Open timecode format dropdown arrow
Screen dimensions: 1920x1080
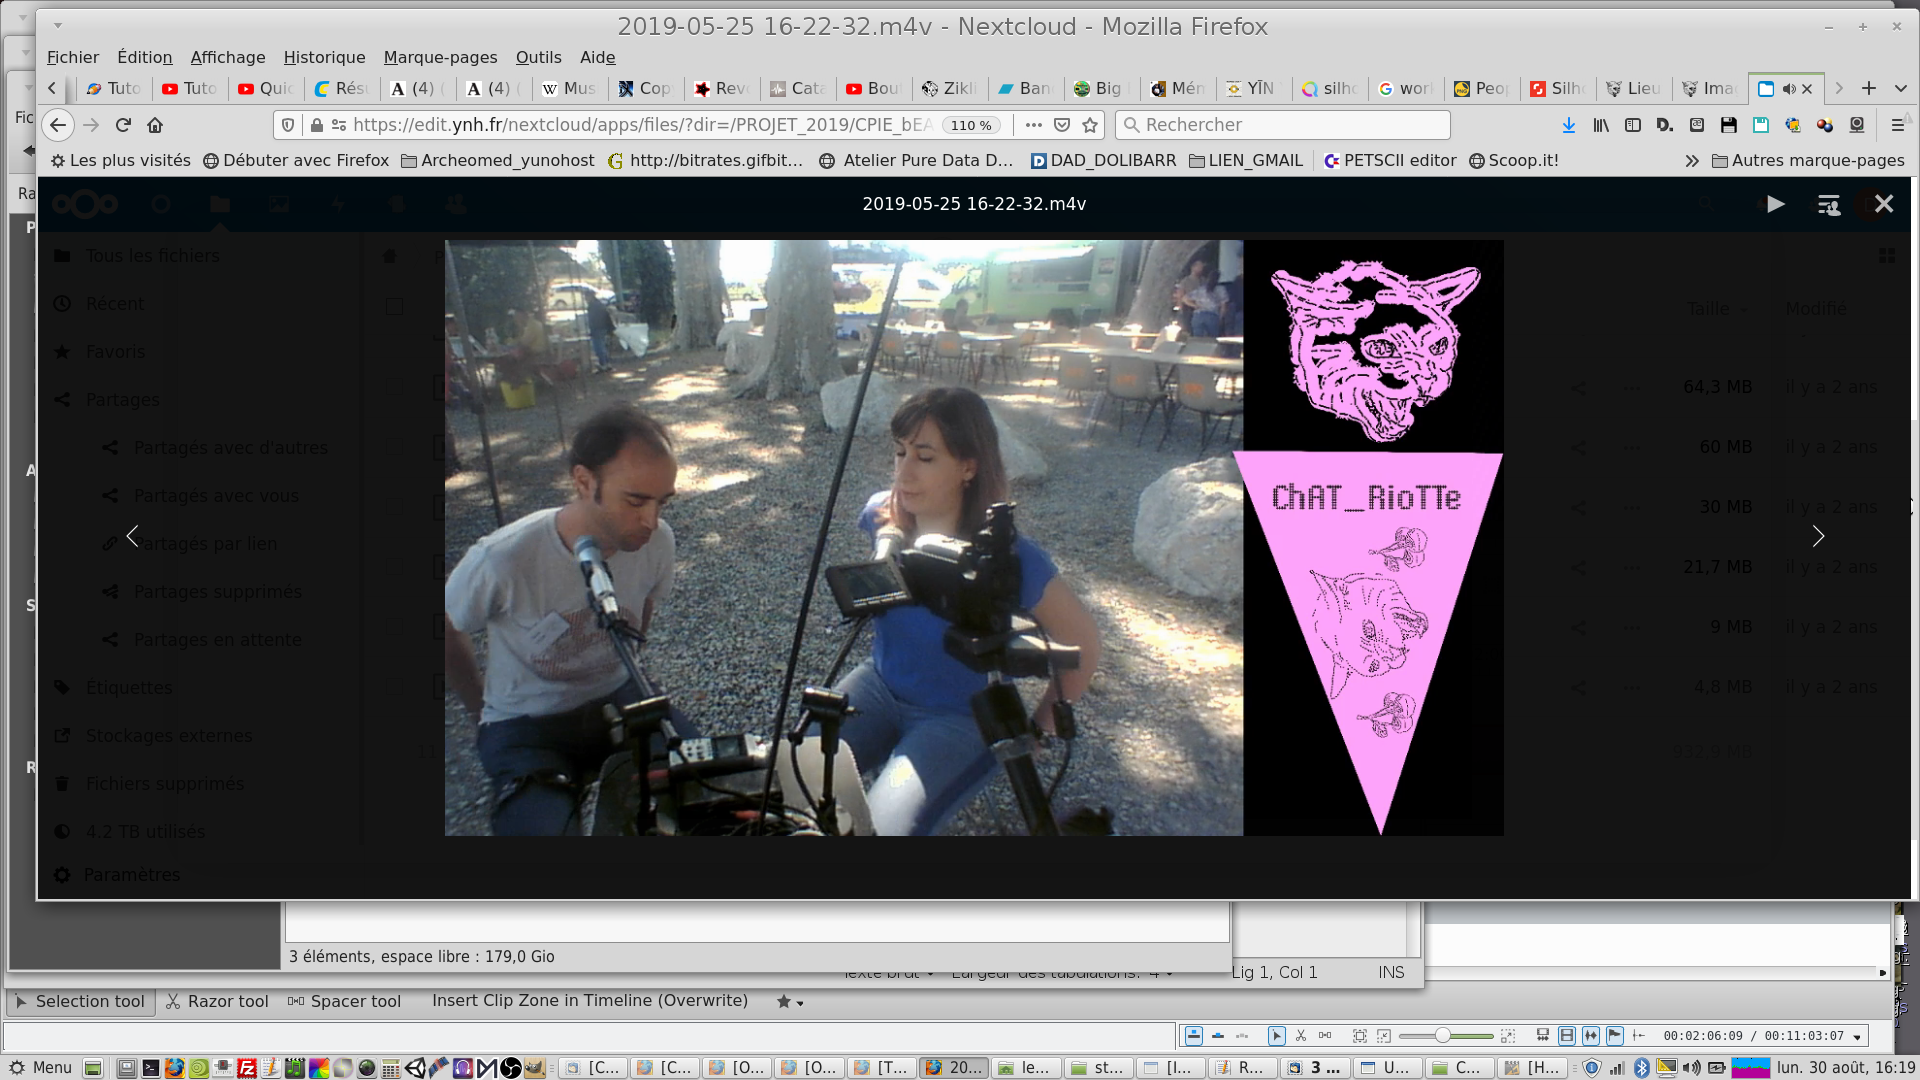coord(1857,1037)
